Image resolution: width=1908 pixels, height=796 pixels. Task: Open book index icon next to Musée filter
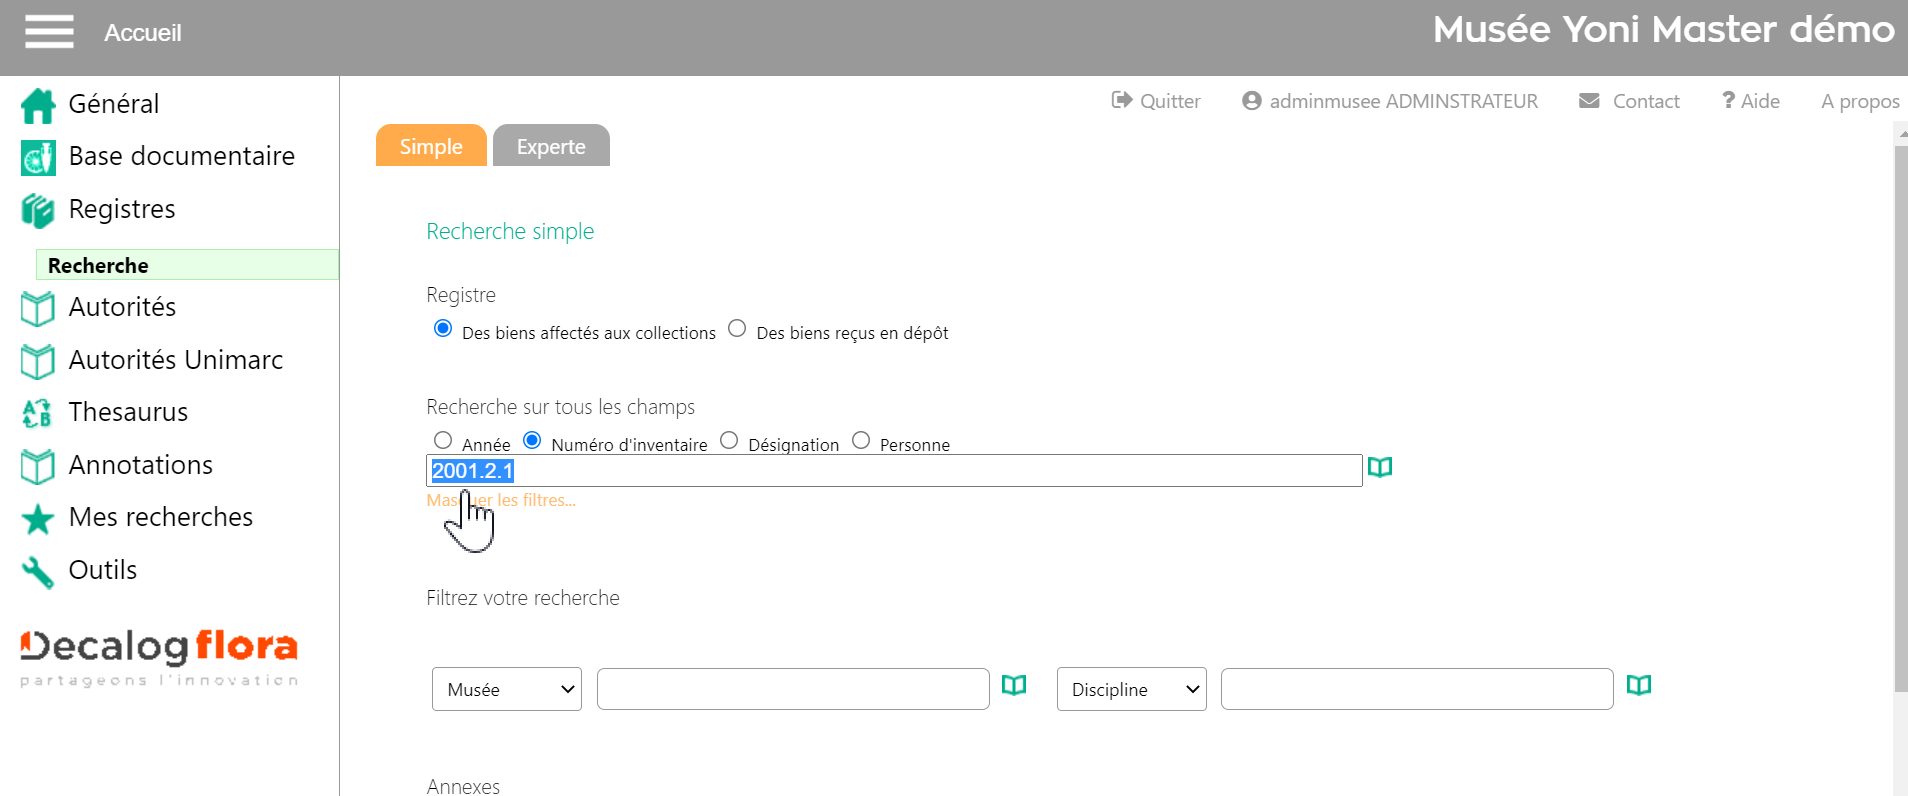tap(1014, 686)
